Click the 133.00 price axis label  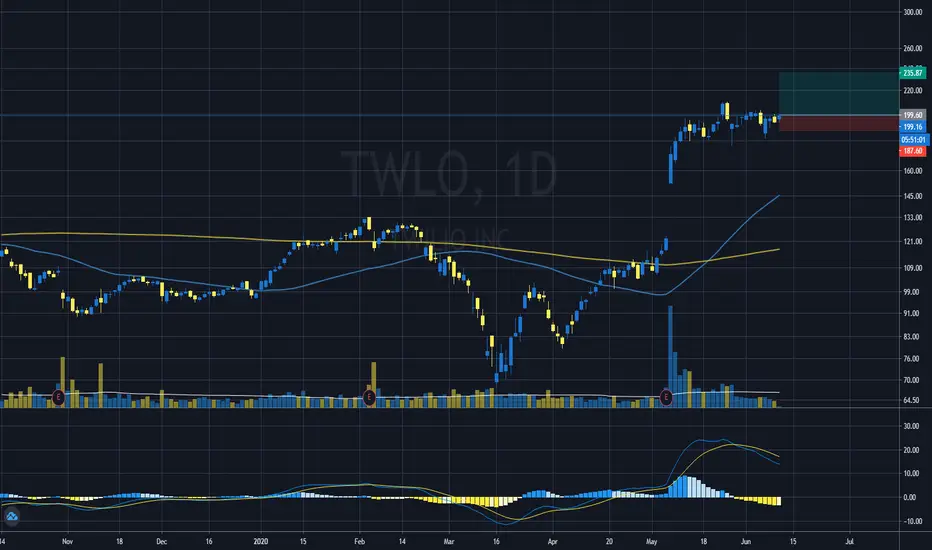[912, 218]
